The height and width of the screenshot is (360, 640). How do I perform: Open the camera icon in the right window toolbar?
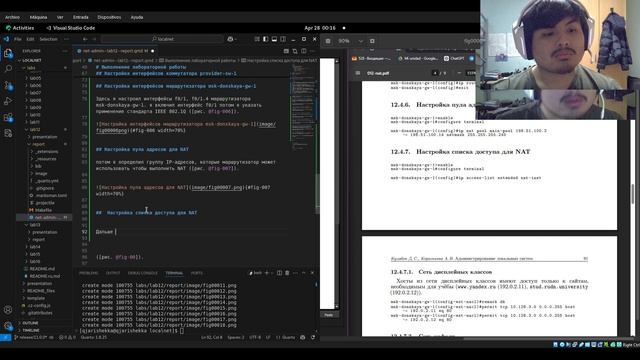[x=328, y=41]
